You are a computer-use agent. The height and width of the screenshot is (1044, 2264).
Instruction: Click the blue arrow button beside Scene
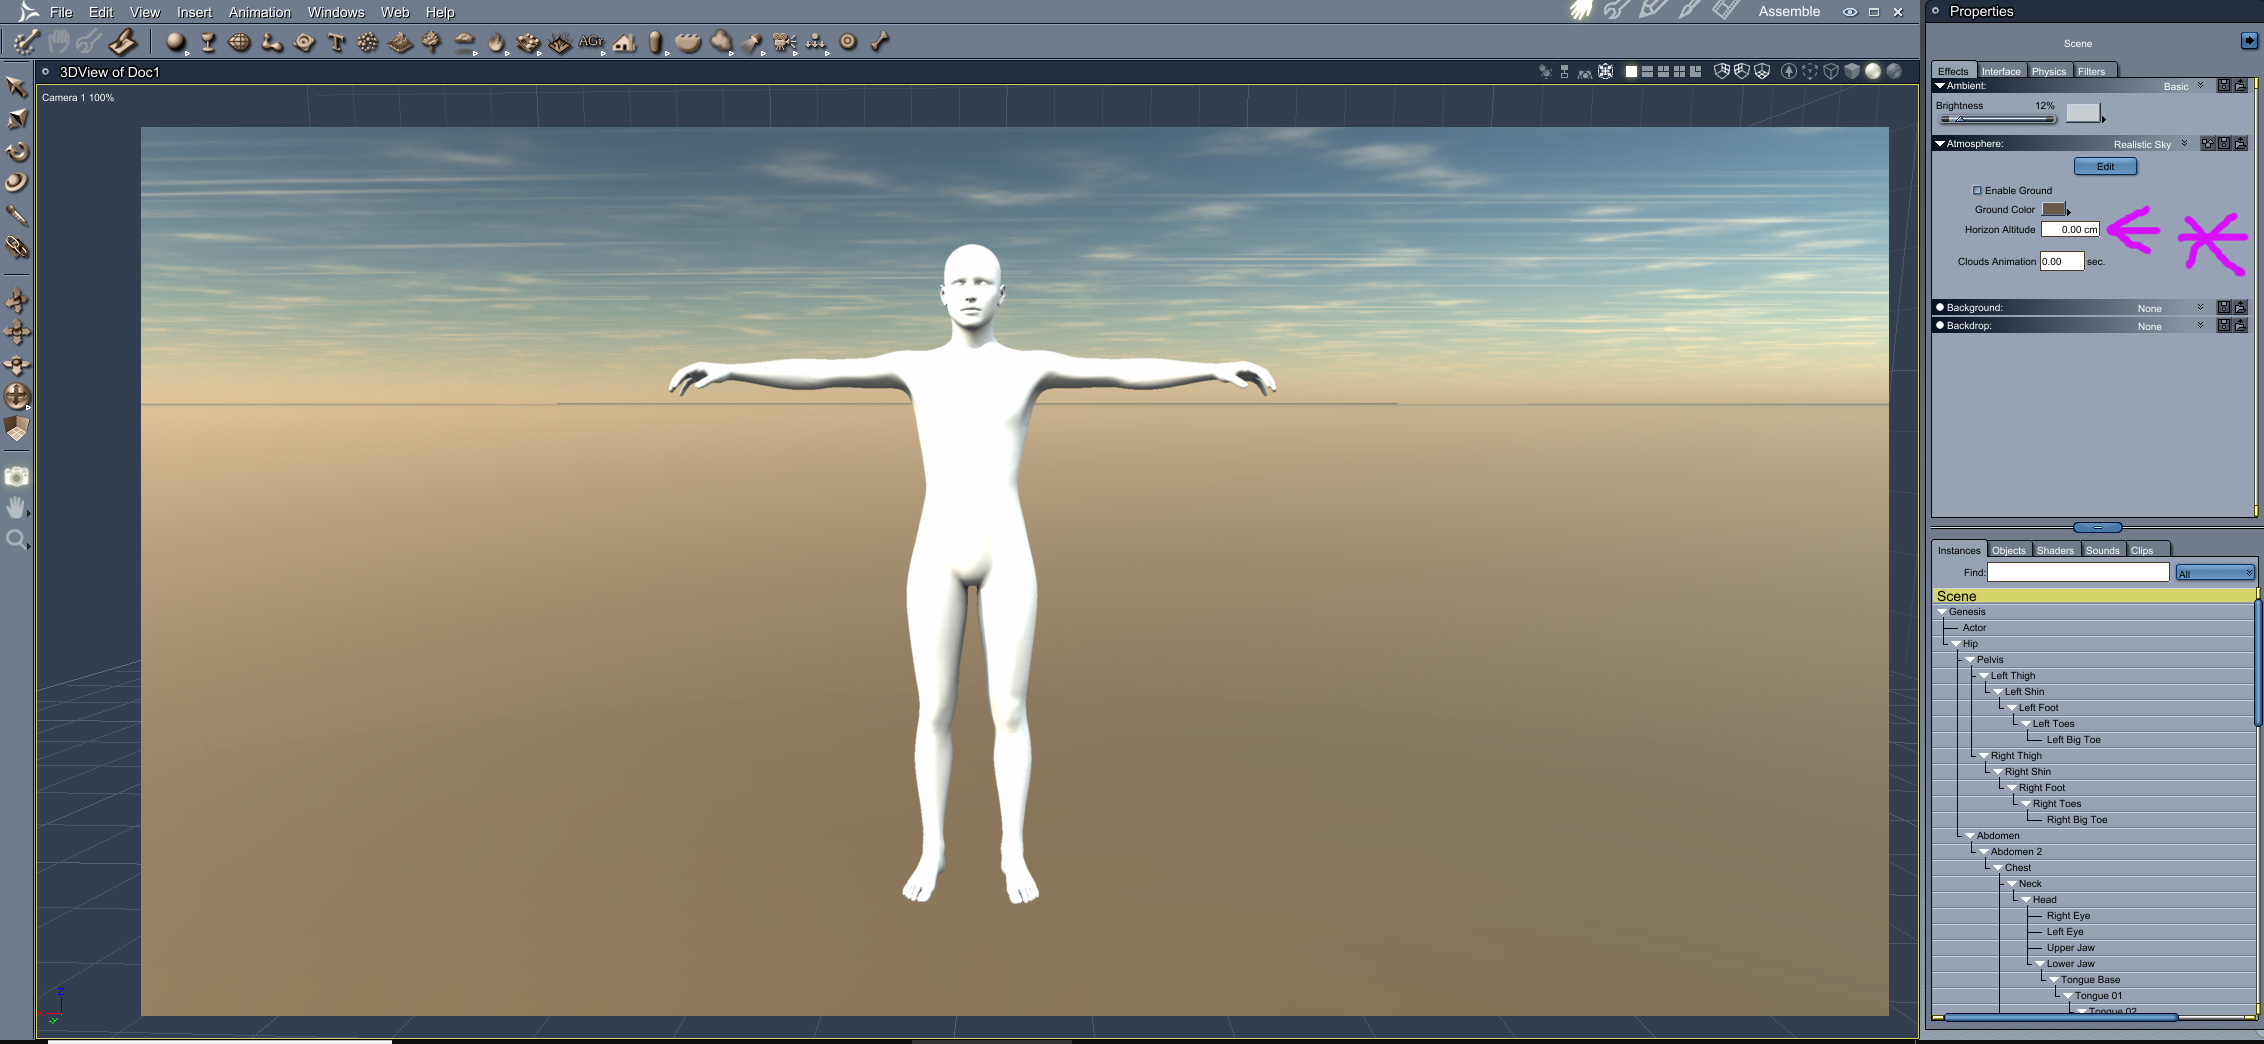tap(2249, 41)
